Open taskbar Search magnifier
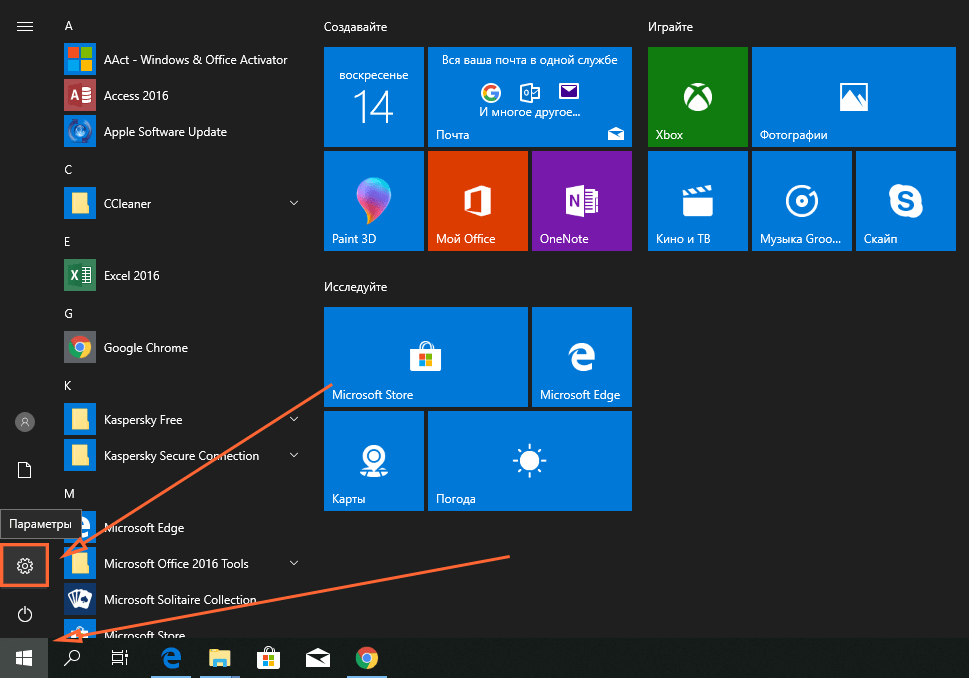The image size is (969, 678). pos(72,658)
